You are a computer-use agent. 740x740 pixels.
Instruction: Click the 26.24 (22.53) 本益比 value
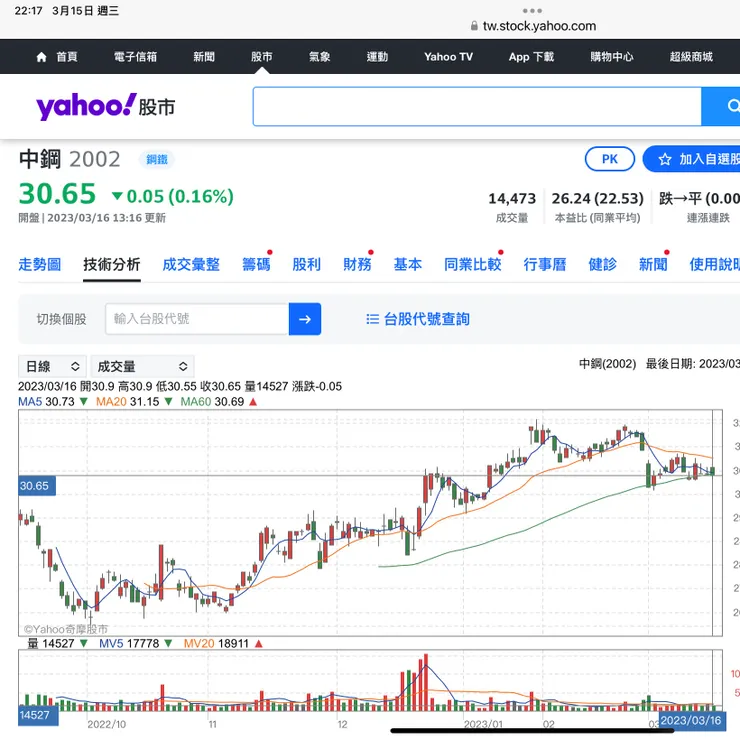click(597, 199)
